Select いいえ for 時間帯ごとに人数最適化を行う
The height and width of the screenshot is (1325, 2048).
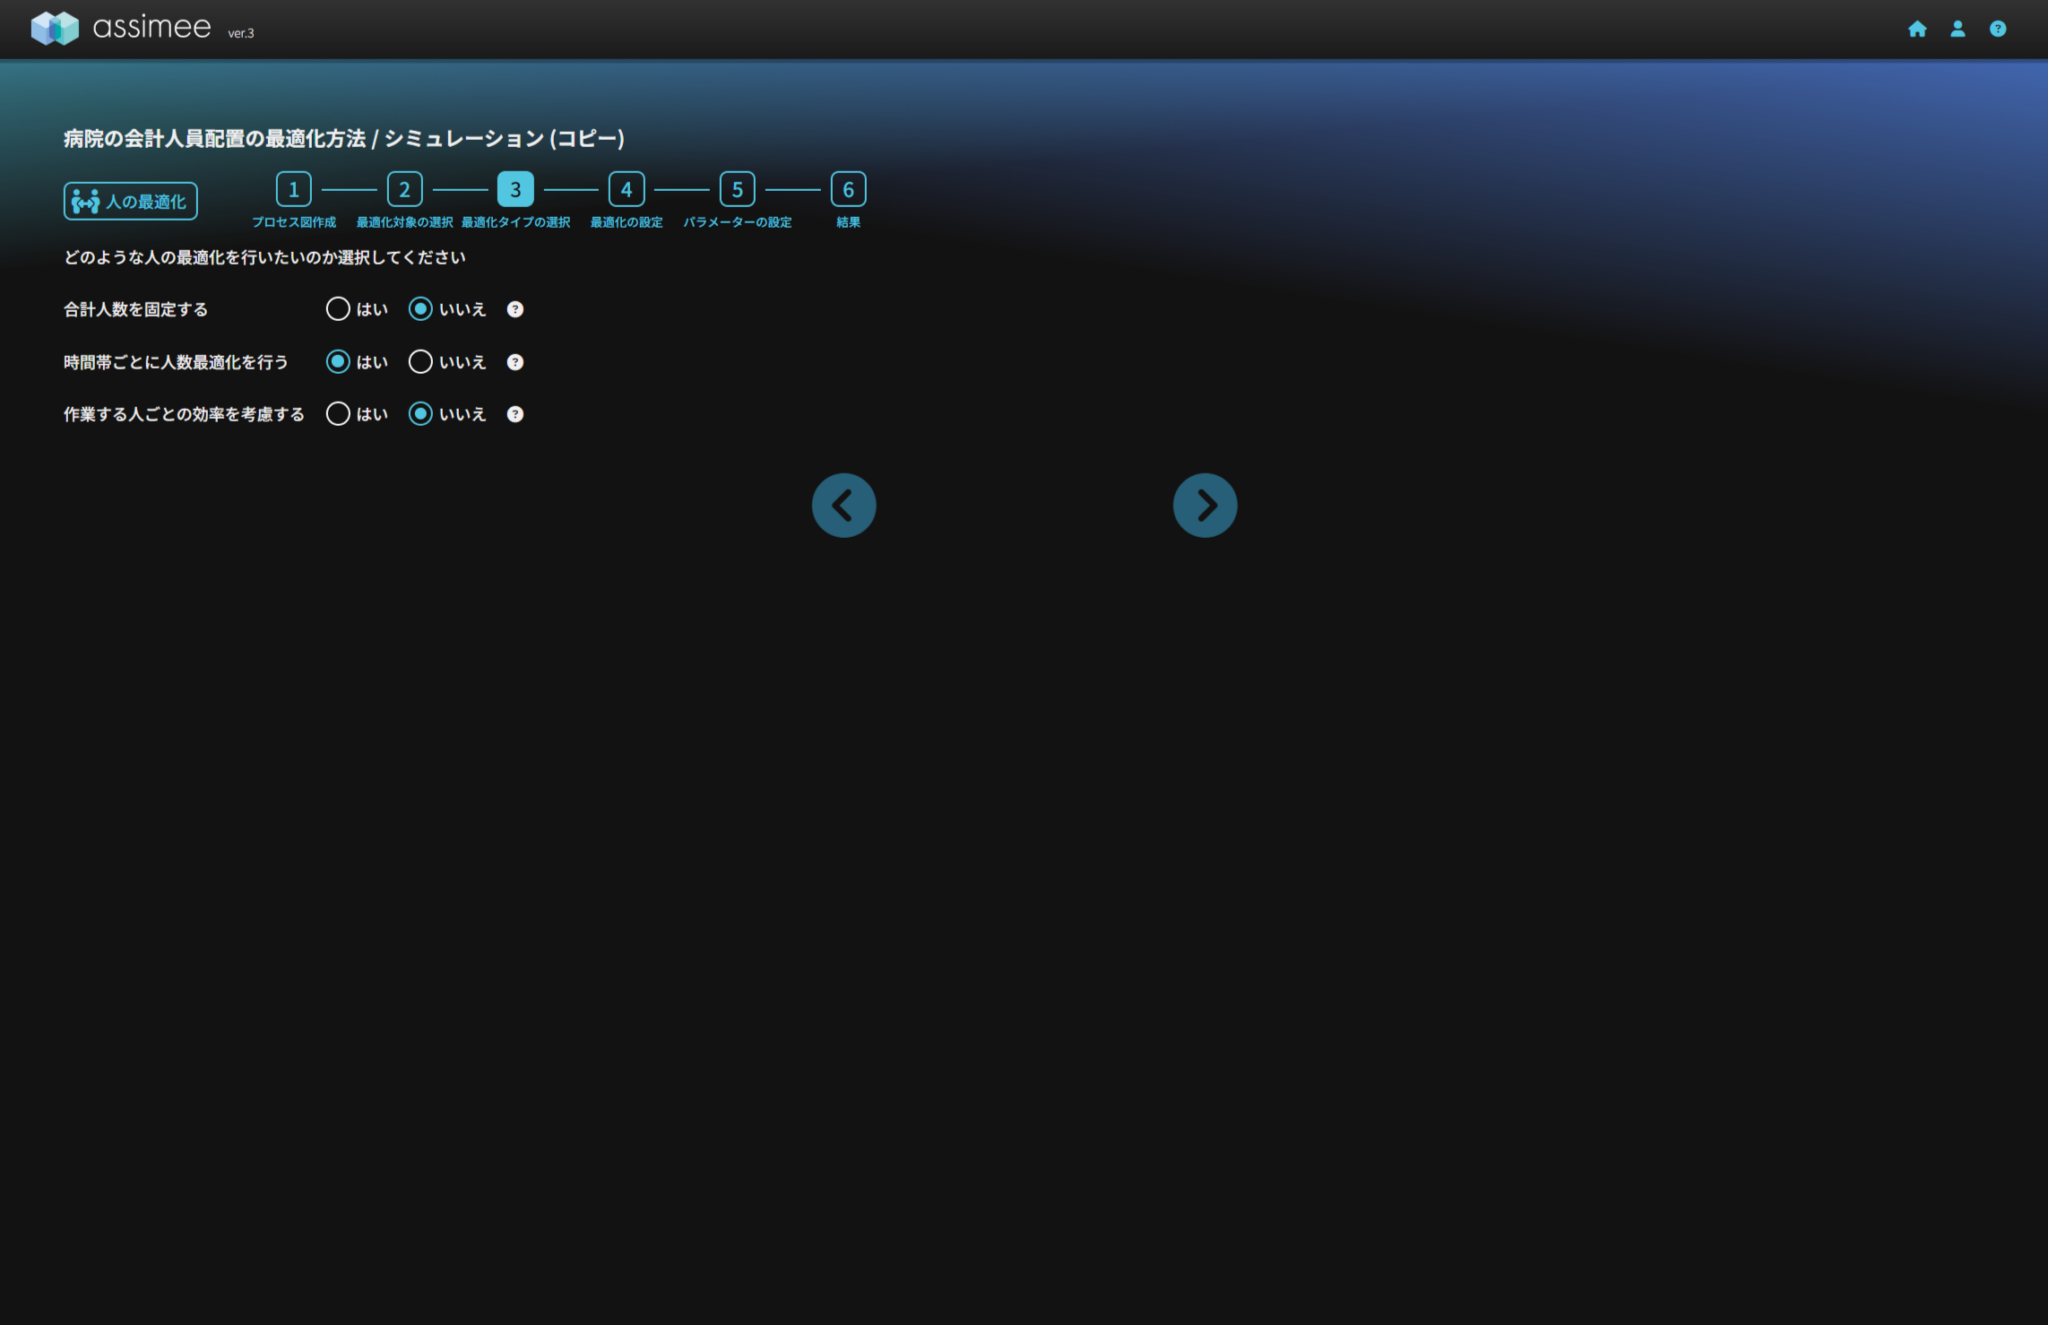point(421,362)
